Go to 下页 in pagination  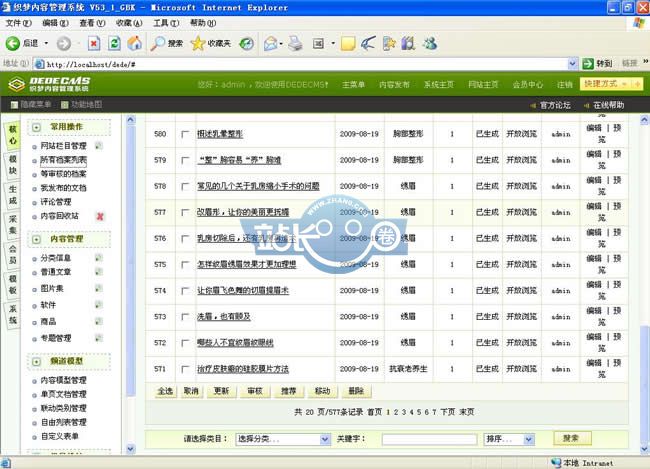click(x=447, y=412)
